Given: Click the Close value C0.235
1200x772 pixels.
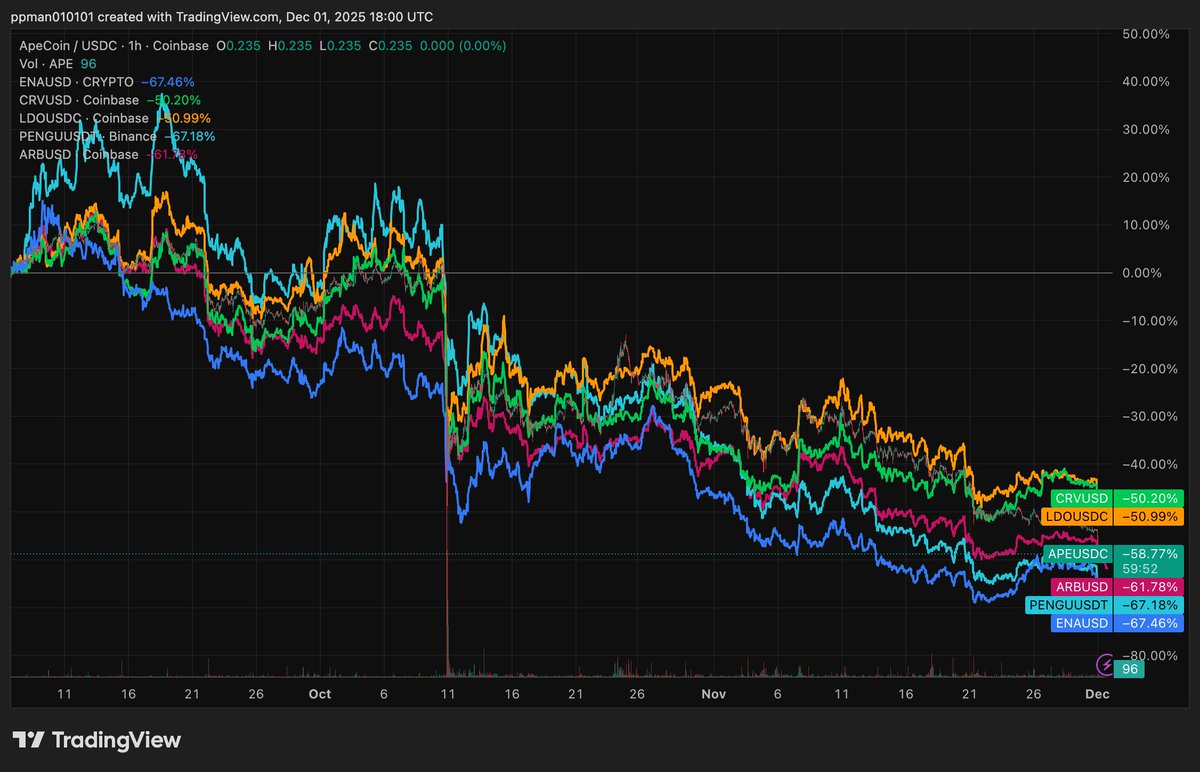Looking at the screenshot, I should (x=390, y=46).
